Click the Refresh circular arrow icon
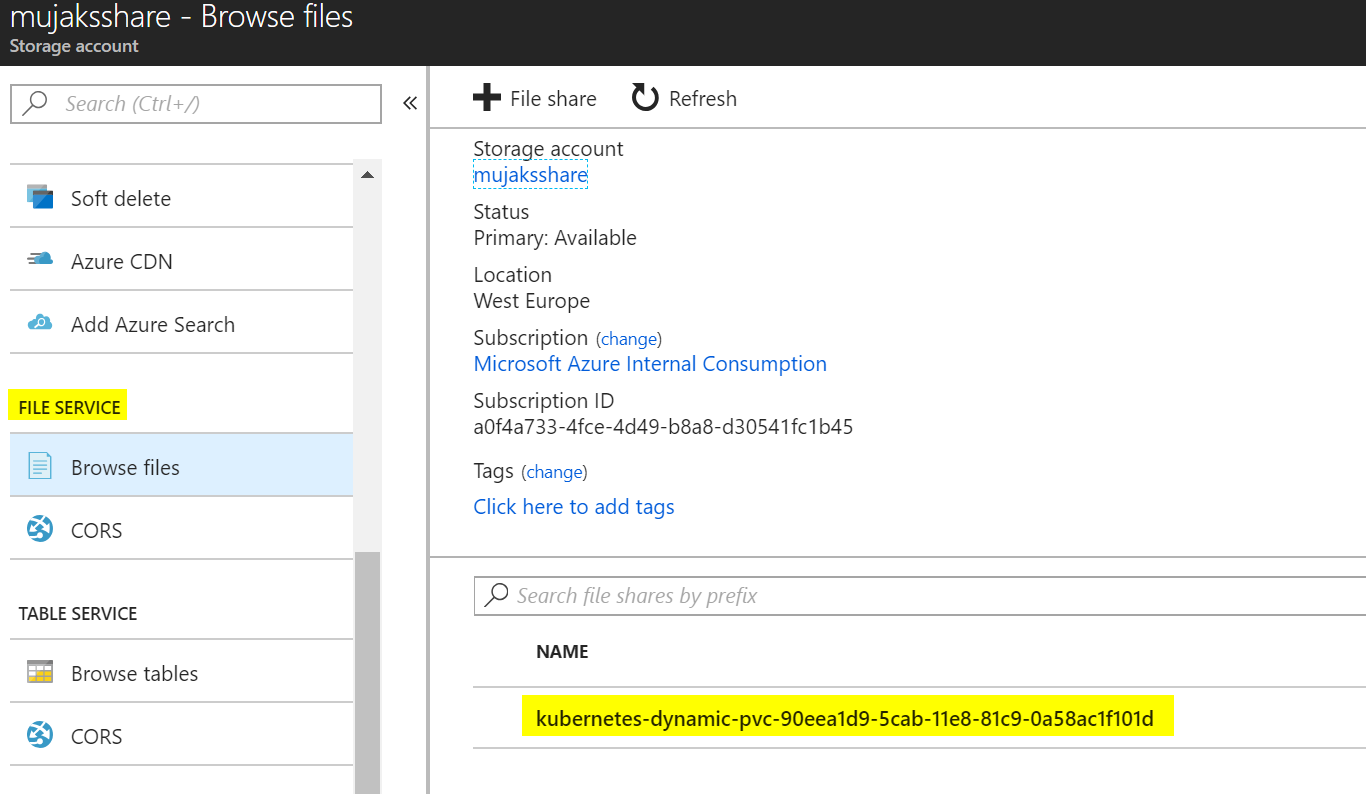This screenshot has width=1366, height=794. (645, 98)
